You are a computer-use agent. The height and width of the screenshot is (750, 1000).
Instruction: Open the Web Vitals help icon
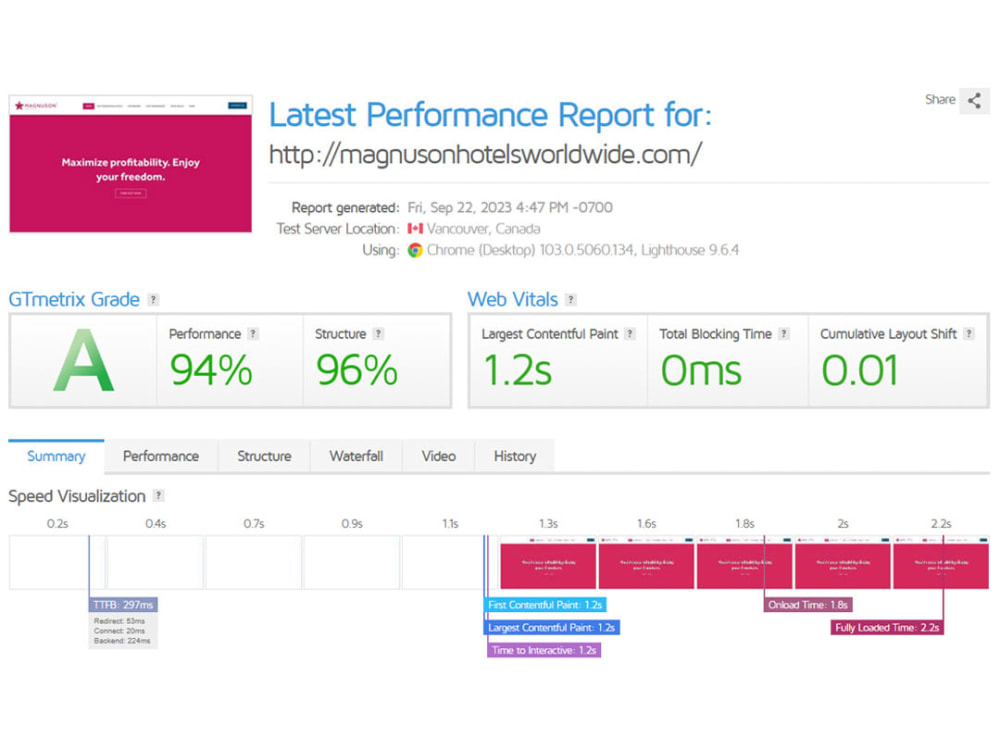pyautogui.click(x=570, y=299)
